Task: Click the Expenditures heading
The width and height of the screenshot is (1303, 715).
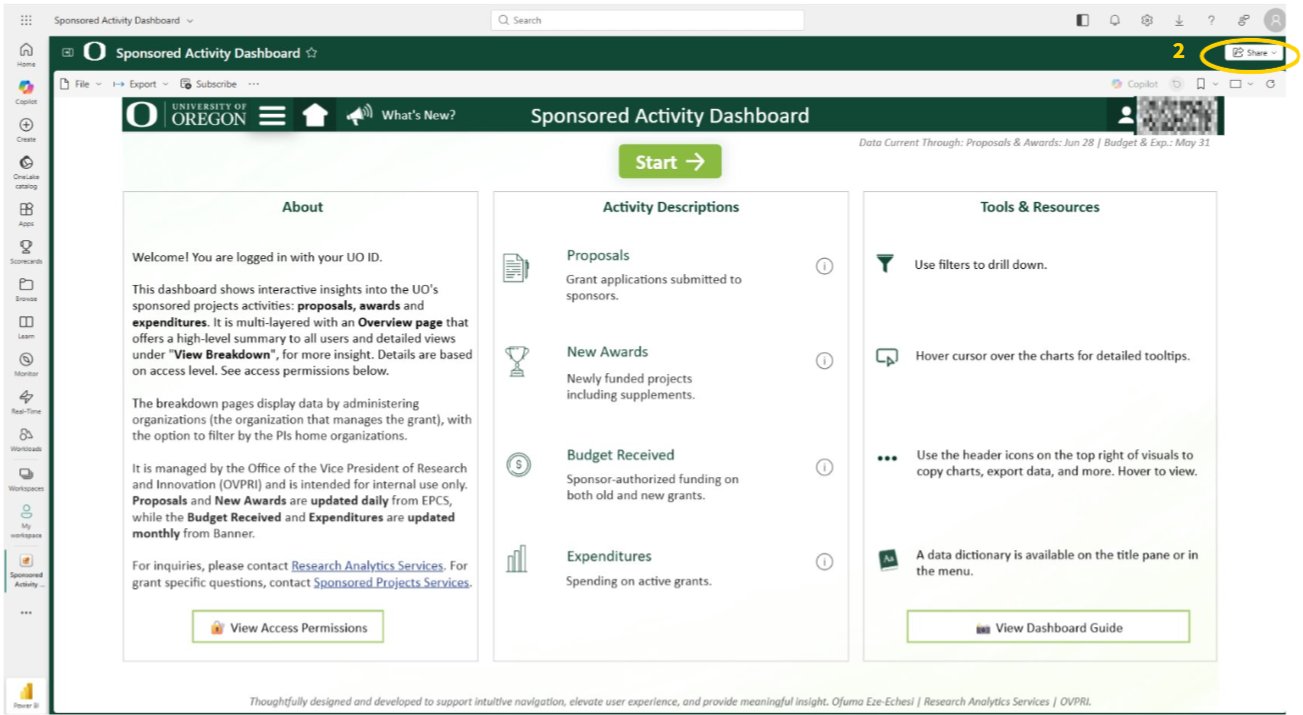Action: (x=609, y=556)
